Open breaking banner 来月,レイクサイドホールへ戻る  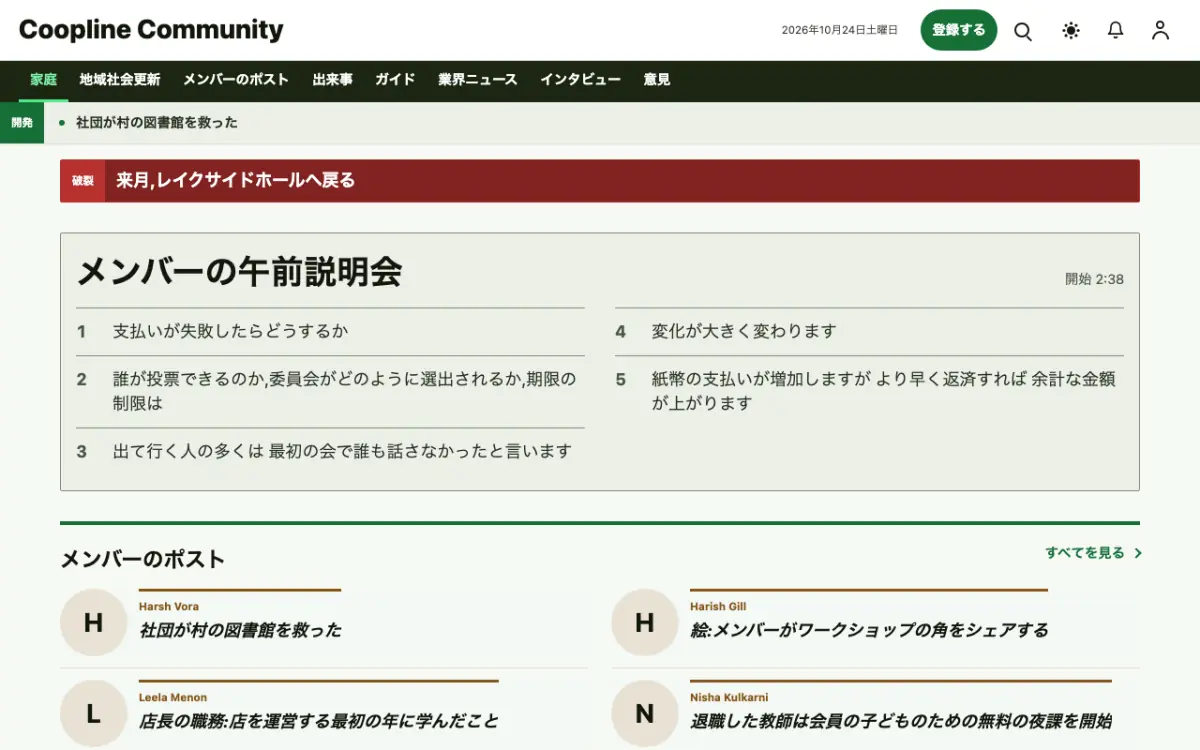click(x=236, y=181)
